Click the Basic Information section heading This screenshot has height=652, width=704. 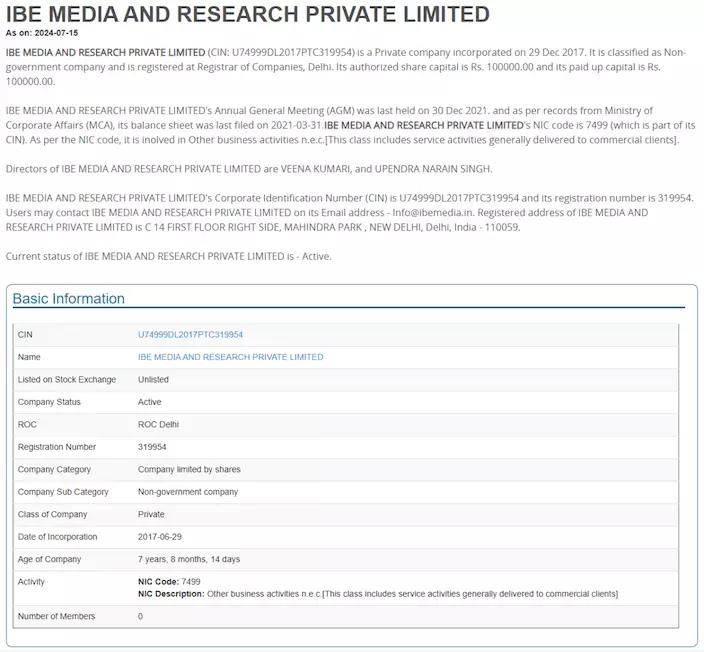69,299
